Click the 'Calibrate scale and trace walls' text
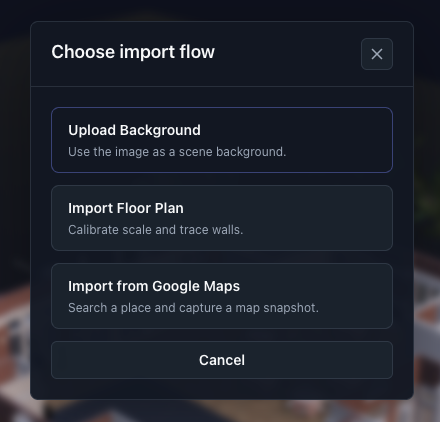Image resolution: width=440 pixels, height=422 pixels. click(156, 230)
